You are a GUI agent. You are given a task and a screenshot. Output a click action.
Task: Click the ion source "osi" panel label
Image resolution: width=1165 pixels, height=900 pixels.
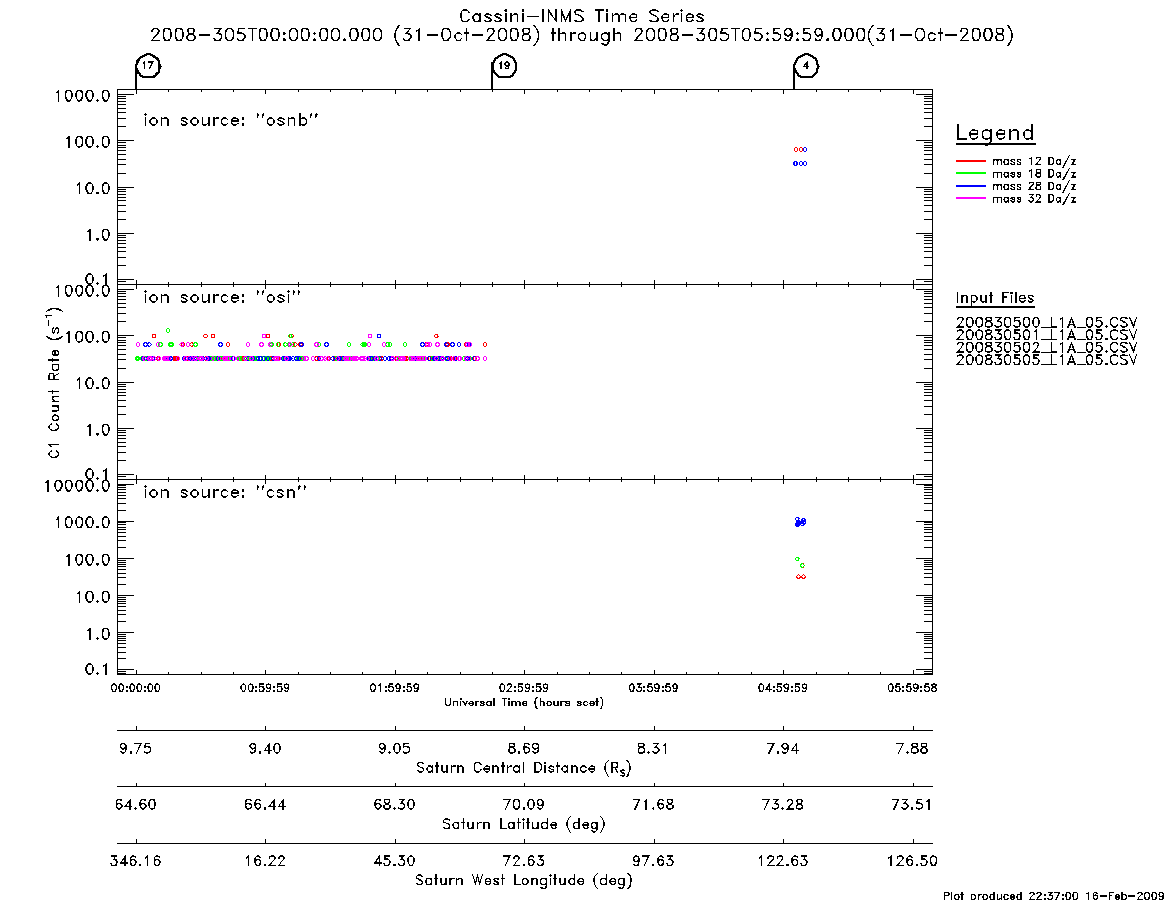[x=222, y=297]
